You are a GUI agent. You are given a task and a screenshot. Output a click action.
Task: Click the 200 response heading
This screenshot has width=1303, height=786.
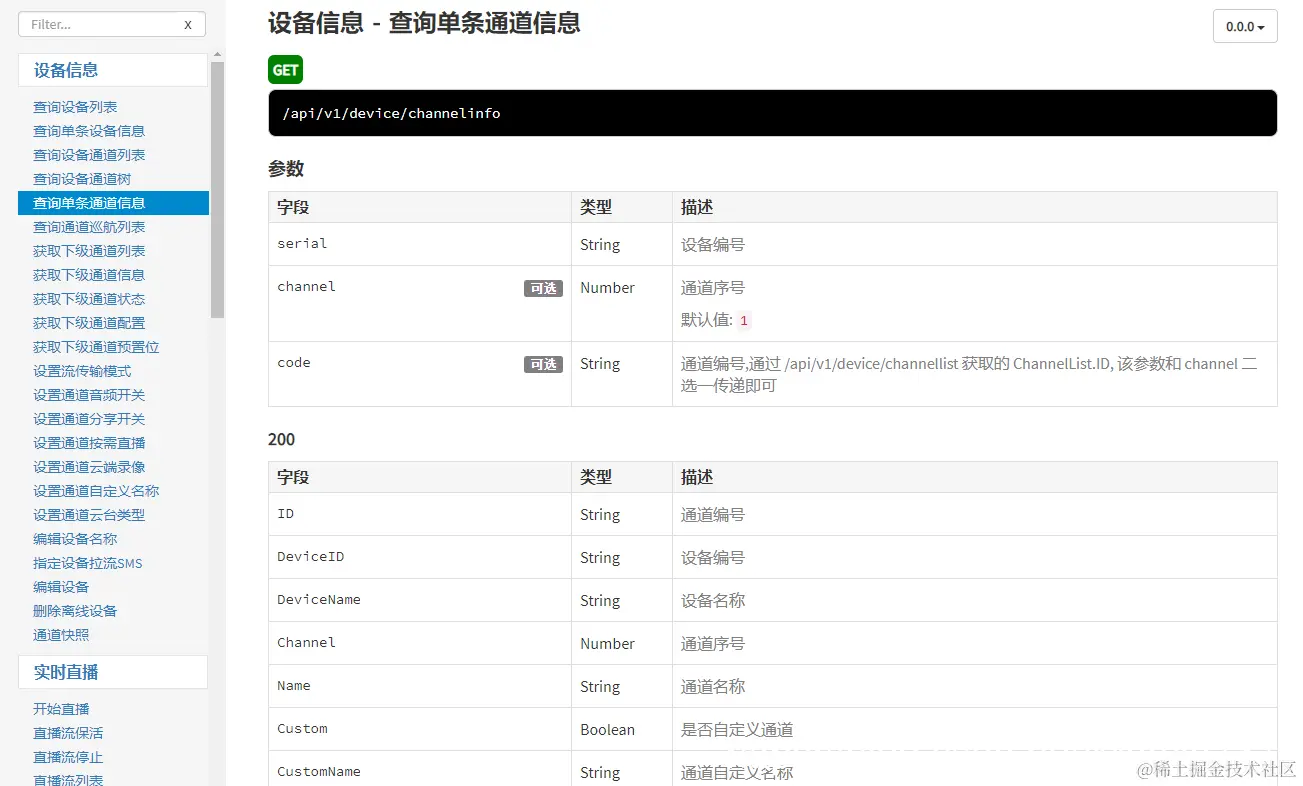click(281, 439)
